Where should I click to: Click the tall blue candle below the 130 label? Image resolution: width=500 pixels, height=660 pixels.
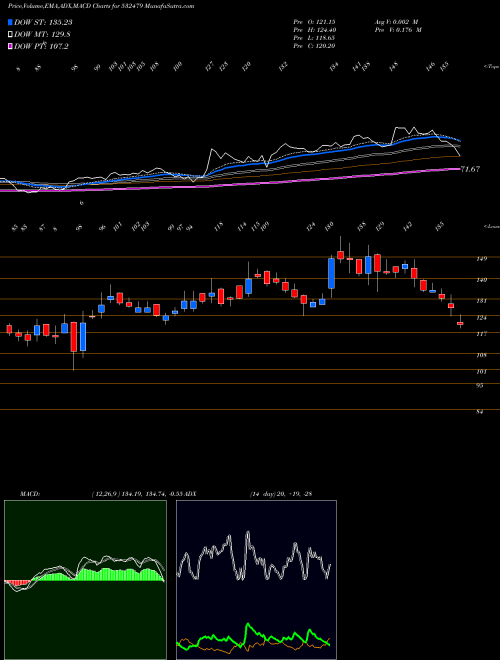332,273
